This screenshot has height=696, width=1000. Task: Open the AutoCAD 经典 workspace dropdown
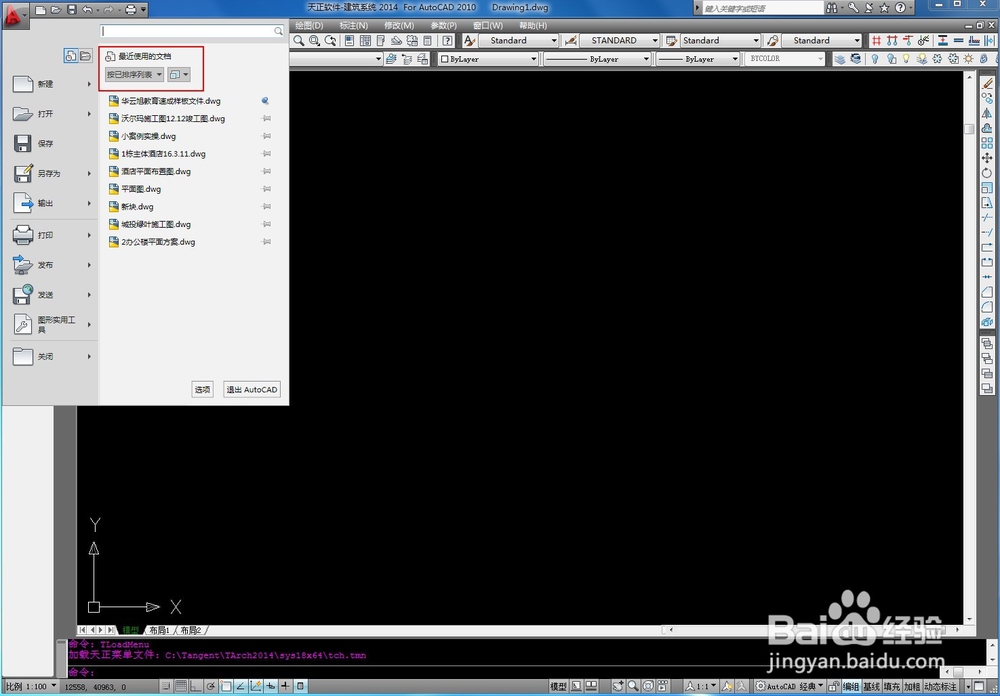point(790,686)
